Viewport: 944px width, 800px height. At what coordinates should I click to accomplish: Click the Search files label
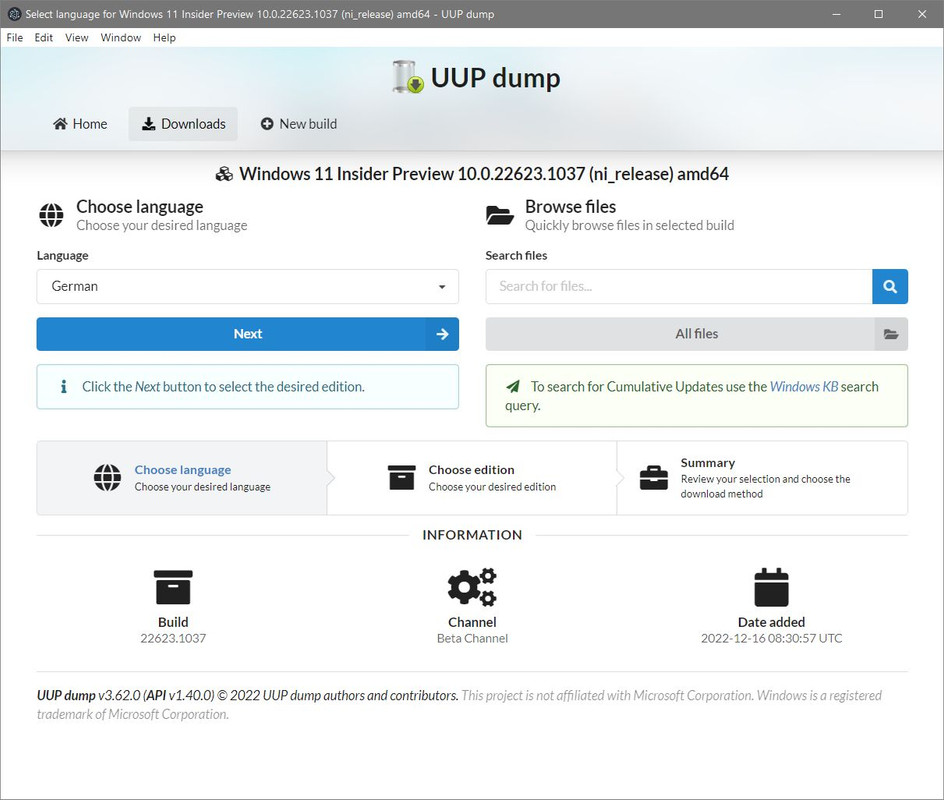click(x=516, y=255)
